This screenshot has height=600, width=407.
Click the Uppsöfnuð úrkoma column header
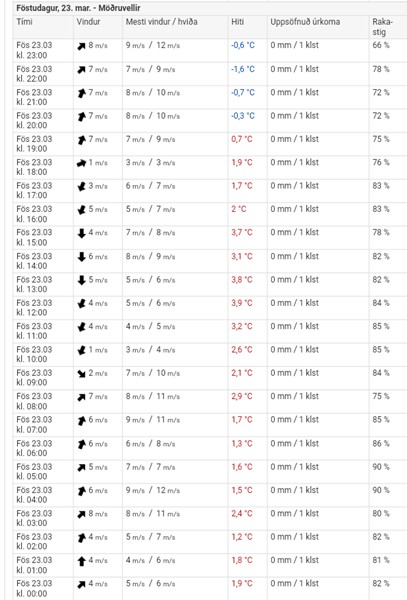coord(305,22)
